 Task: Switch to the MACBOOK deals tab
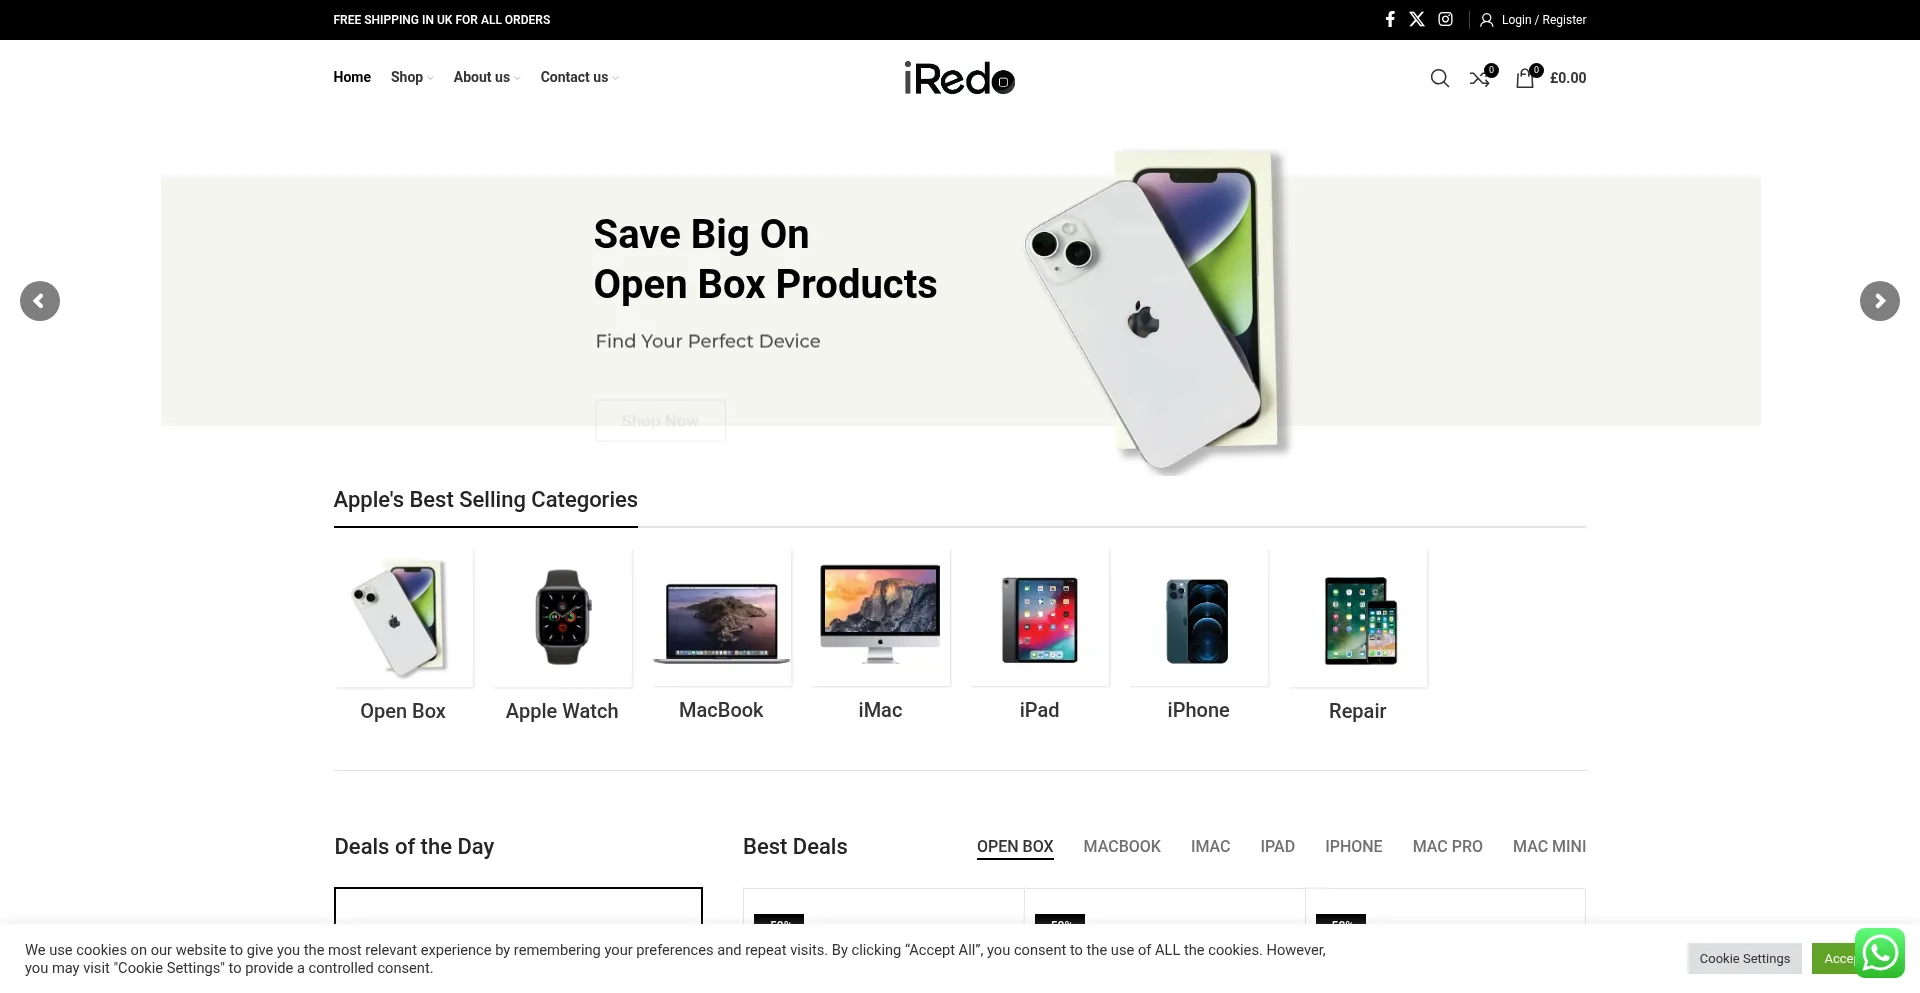pos(1122,847)
